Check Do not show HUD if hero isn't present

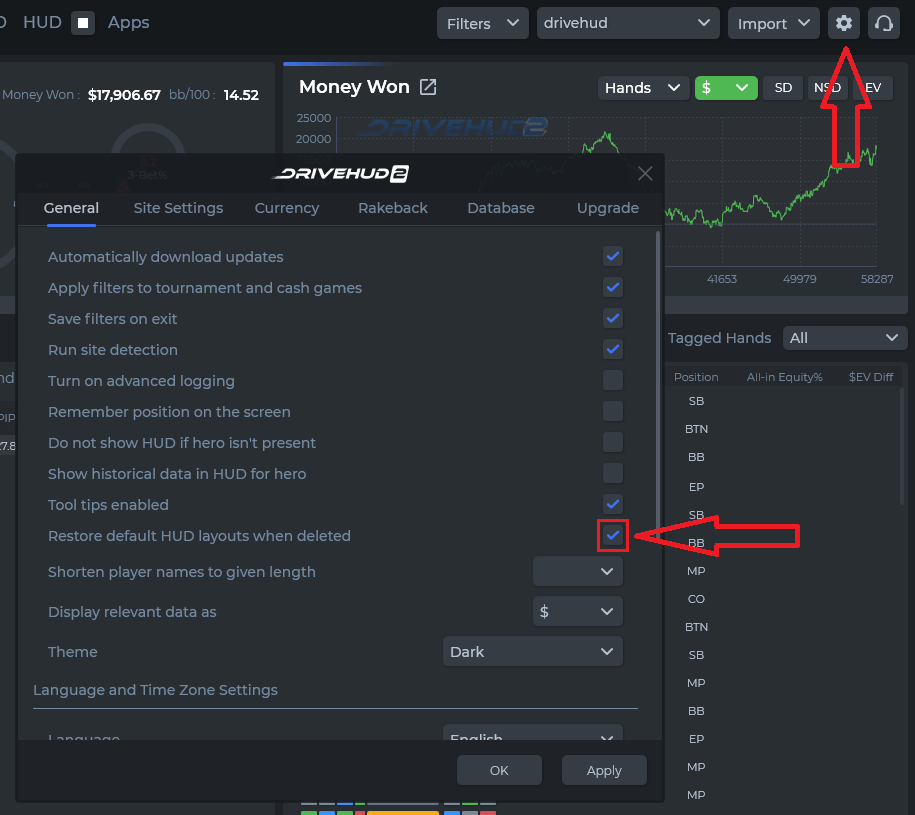coord(613,442)
